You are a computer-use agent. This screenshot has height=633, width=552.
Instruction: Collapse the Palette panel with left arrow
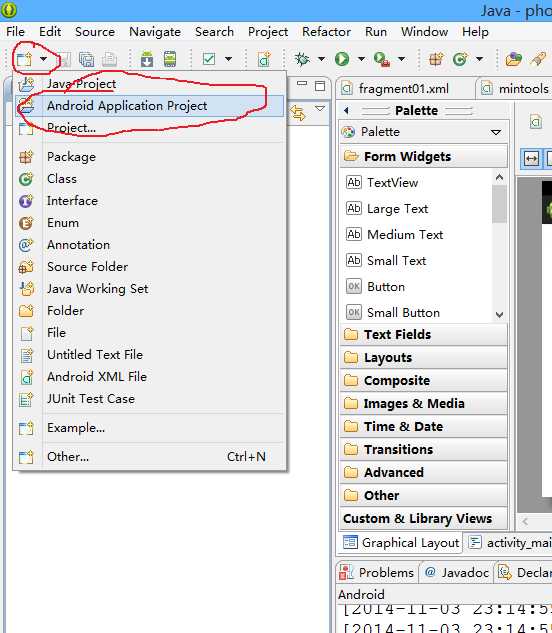(346, 110)
